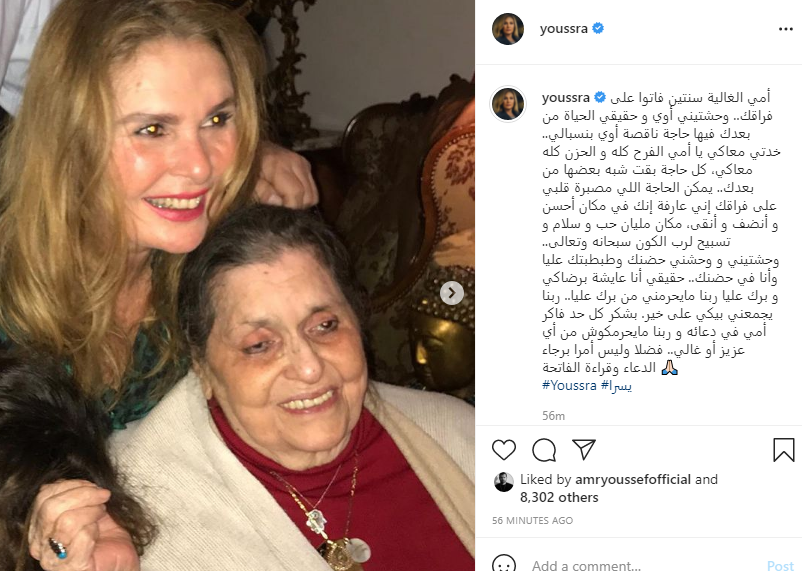The height and width of the screenshot is (571, 802).
Task: Click the youssra profile picture in header
Action: 508,29
